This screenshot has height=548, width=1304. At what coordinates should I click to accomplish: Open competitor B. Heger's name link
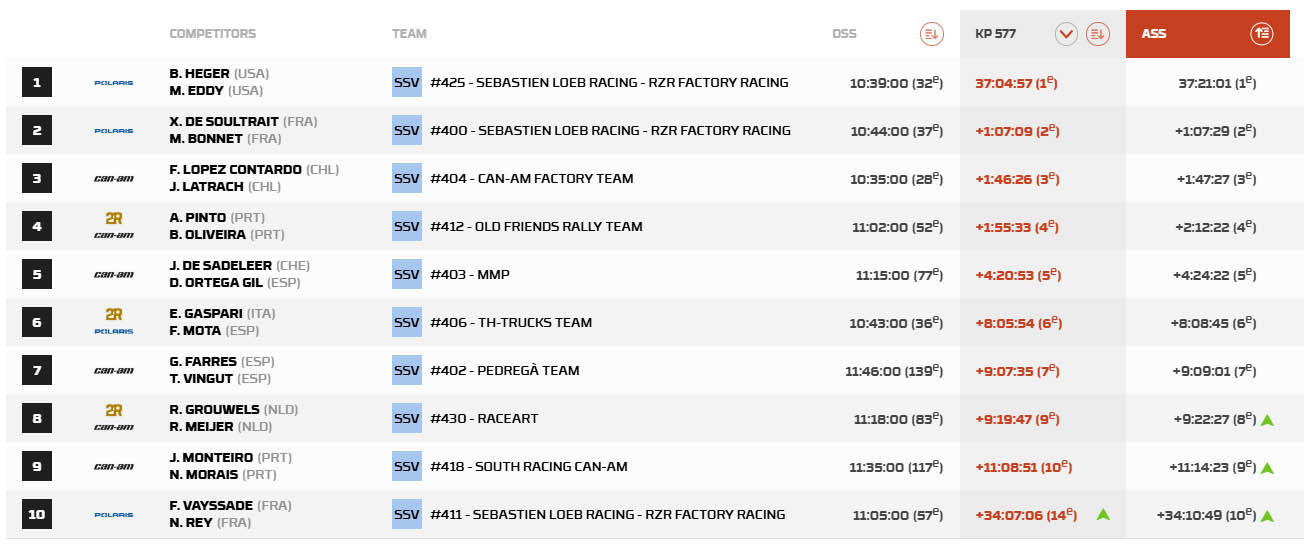pyautogui.click(x=198, y=74)
